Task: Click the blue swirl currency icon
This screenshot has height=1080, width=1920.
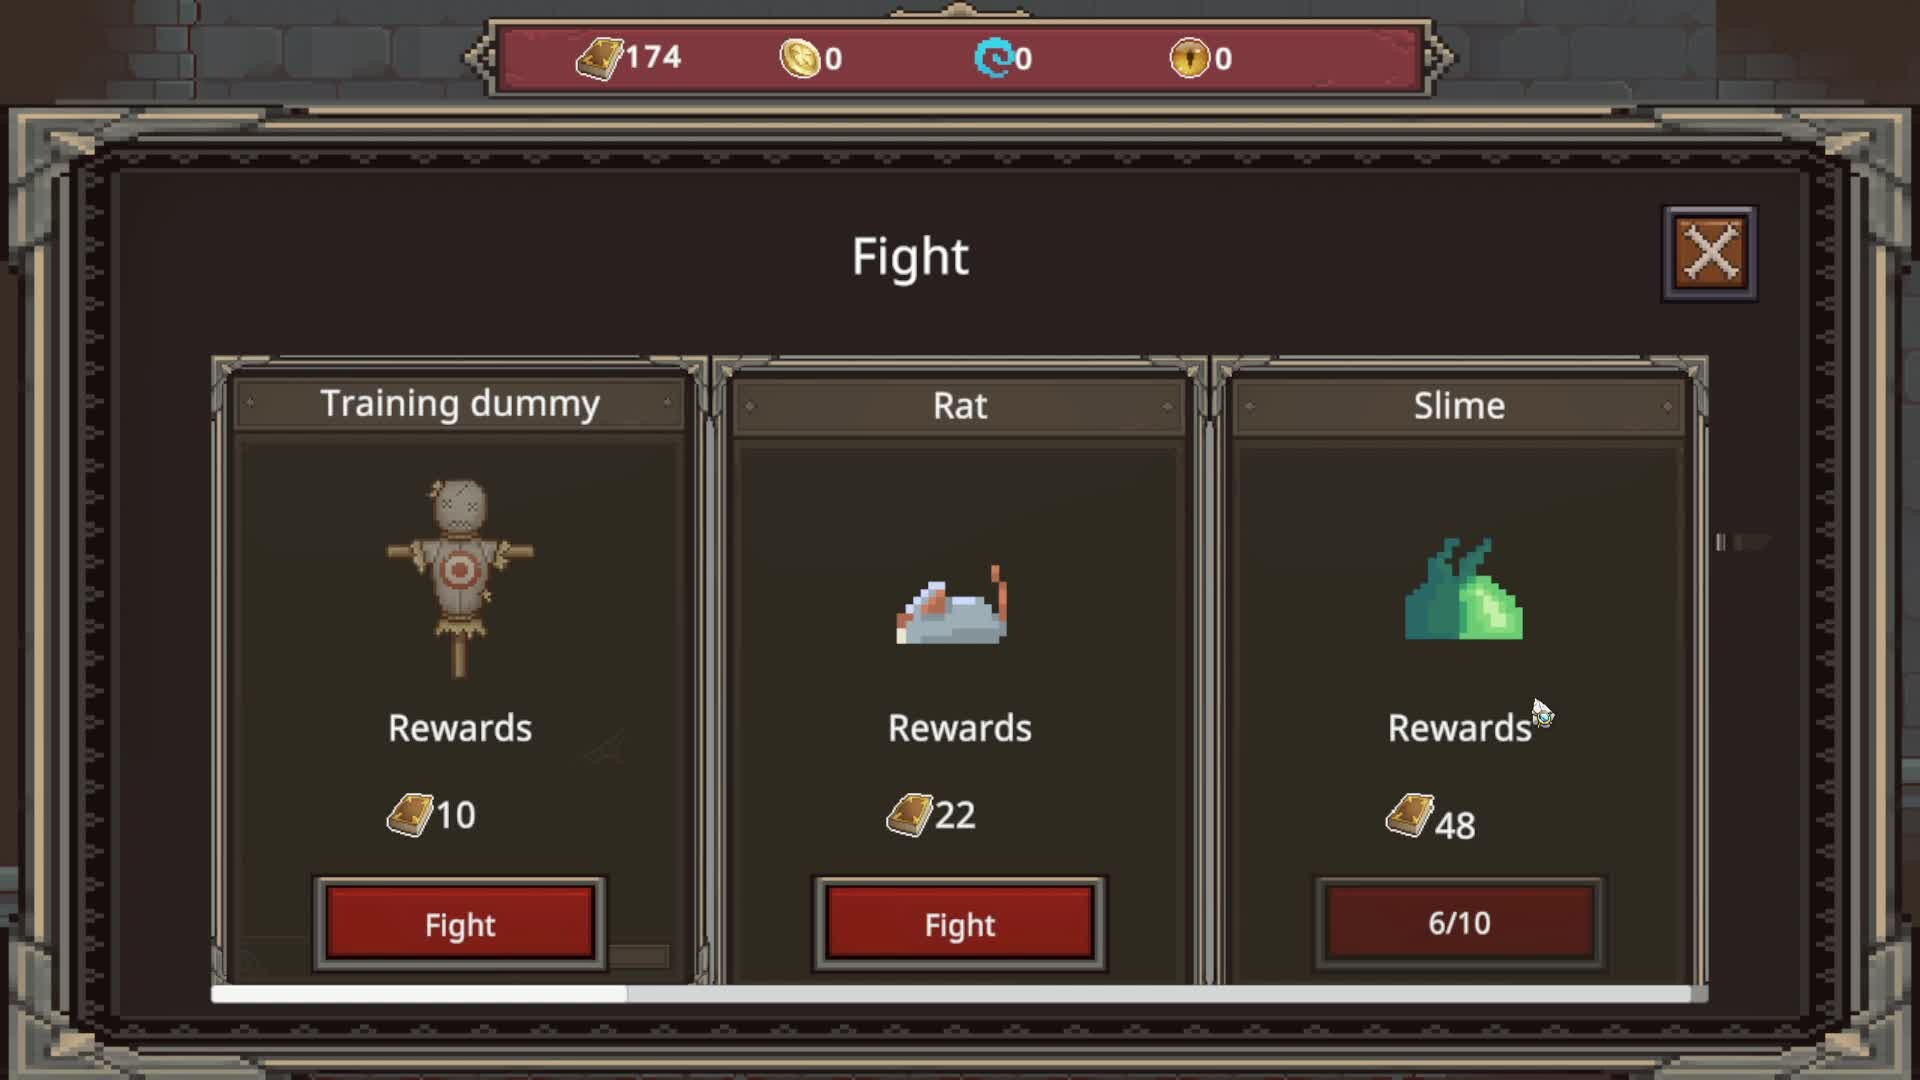Action: pos(994,58)
